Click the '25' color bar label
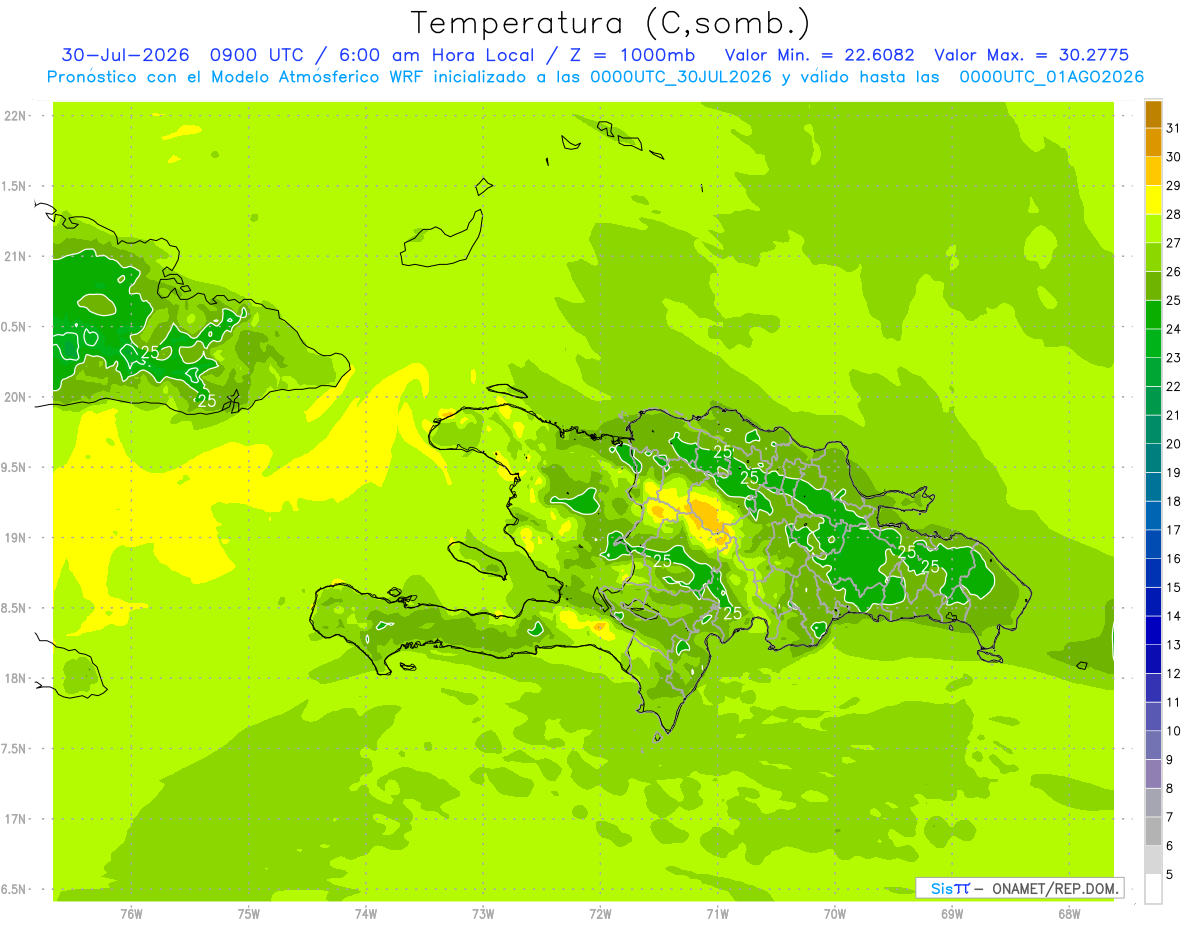 point(1173,300)
